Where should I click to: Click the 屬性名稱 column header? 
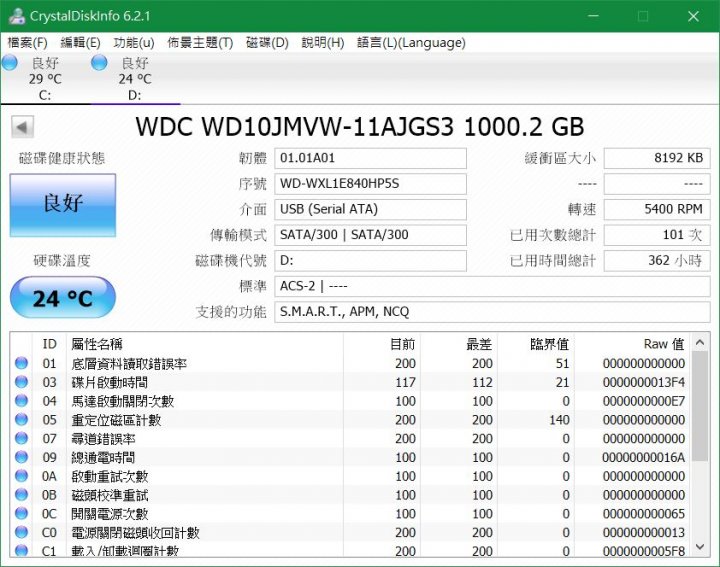205,344
